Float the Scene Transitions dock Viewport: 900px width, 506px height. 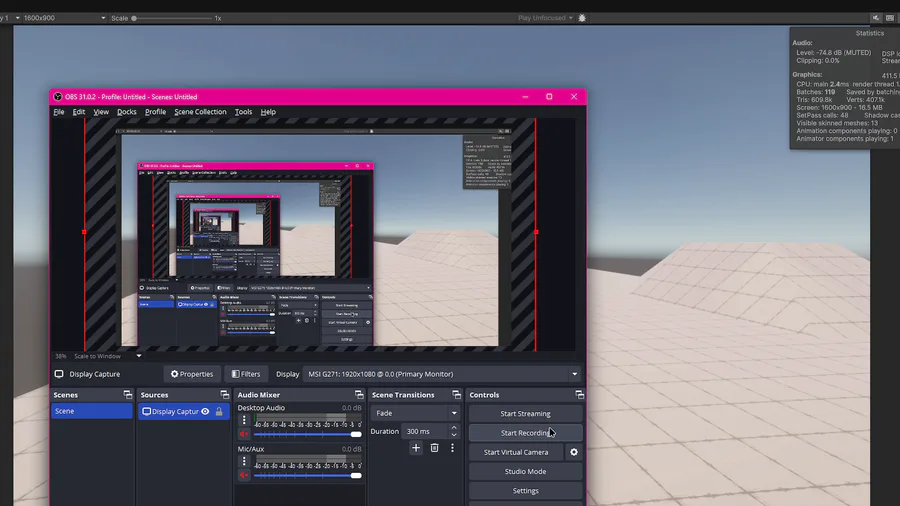[x=456, y=395]
